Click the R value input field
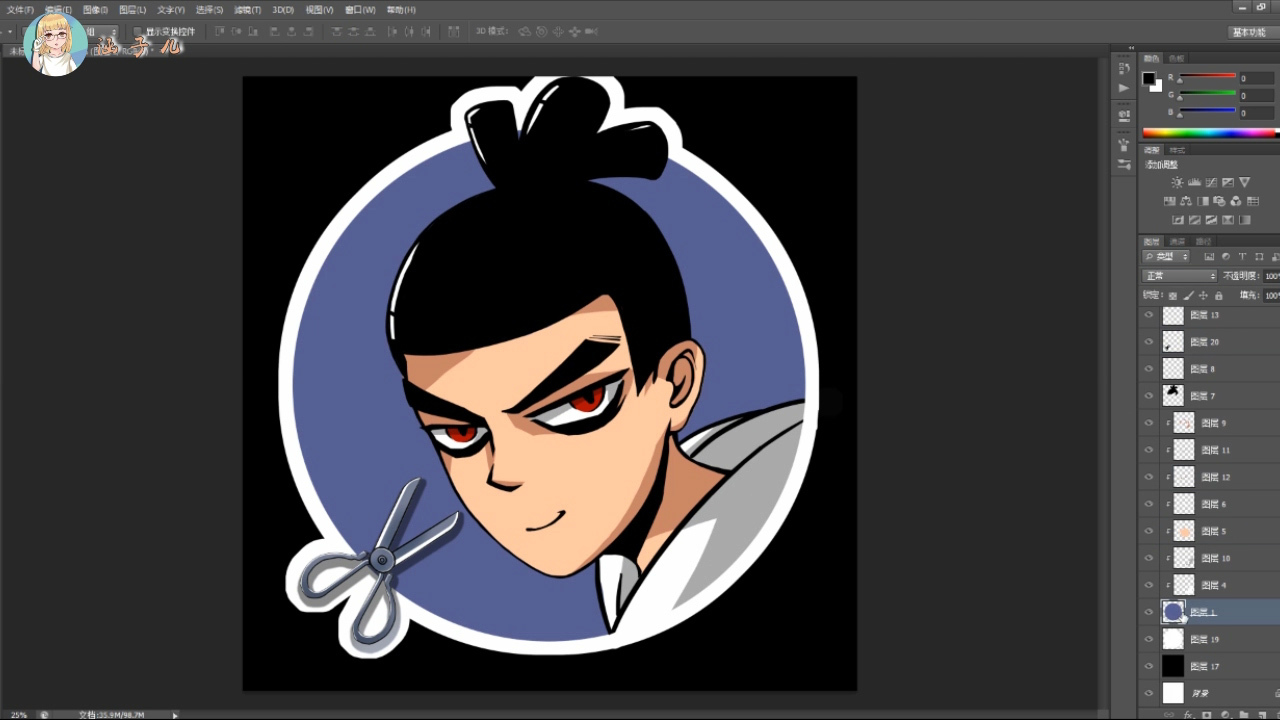 [x=1256, y=78]
